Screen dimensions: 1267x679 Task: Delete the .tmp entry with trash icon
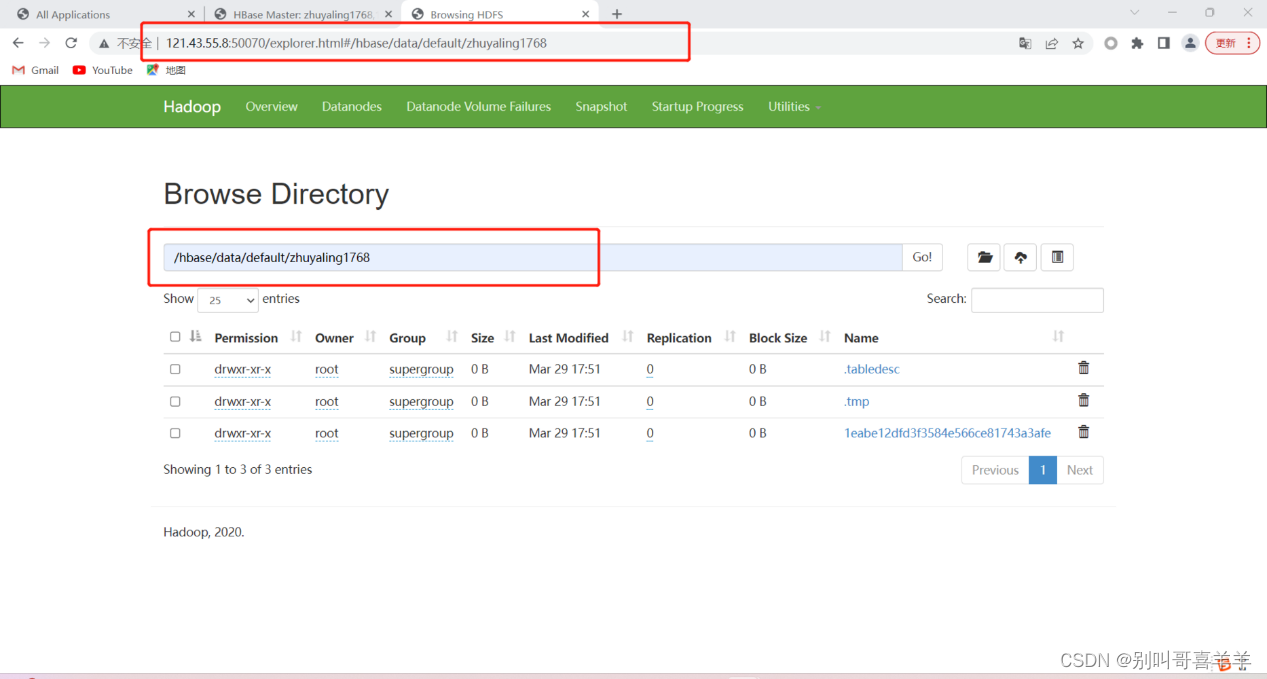[x=1083, y=400]
